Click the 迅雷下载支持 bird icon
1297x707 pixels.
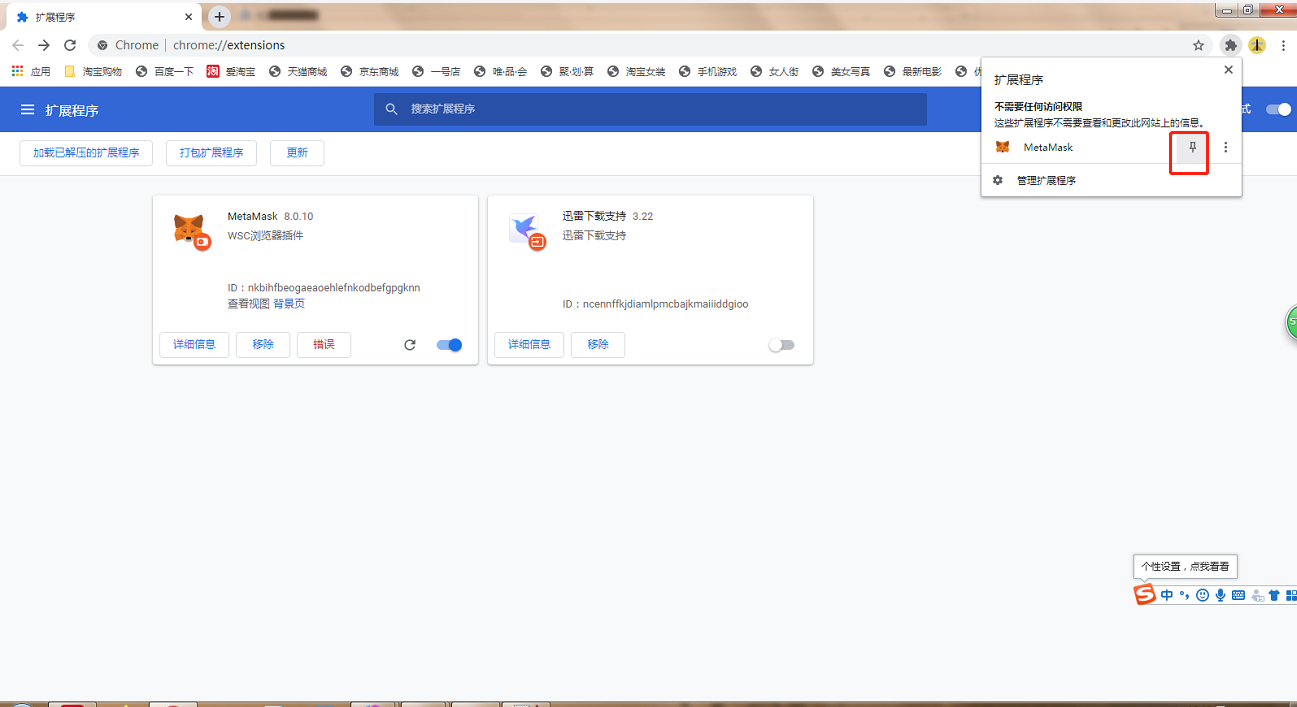(525, 230)
